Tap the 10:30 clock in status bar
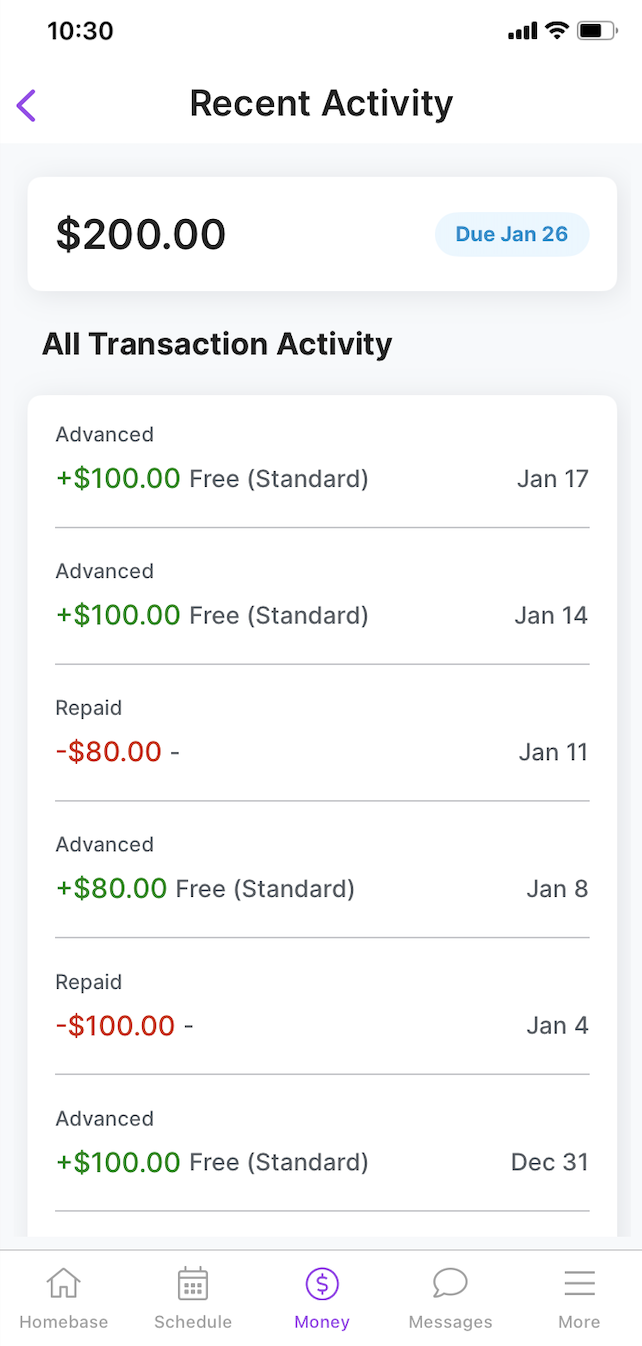The image size is (642, 1346). point(76,30)
